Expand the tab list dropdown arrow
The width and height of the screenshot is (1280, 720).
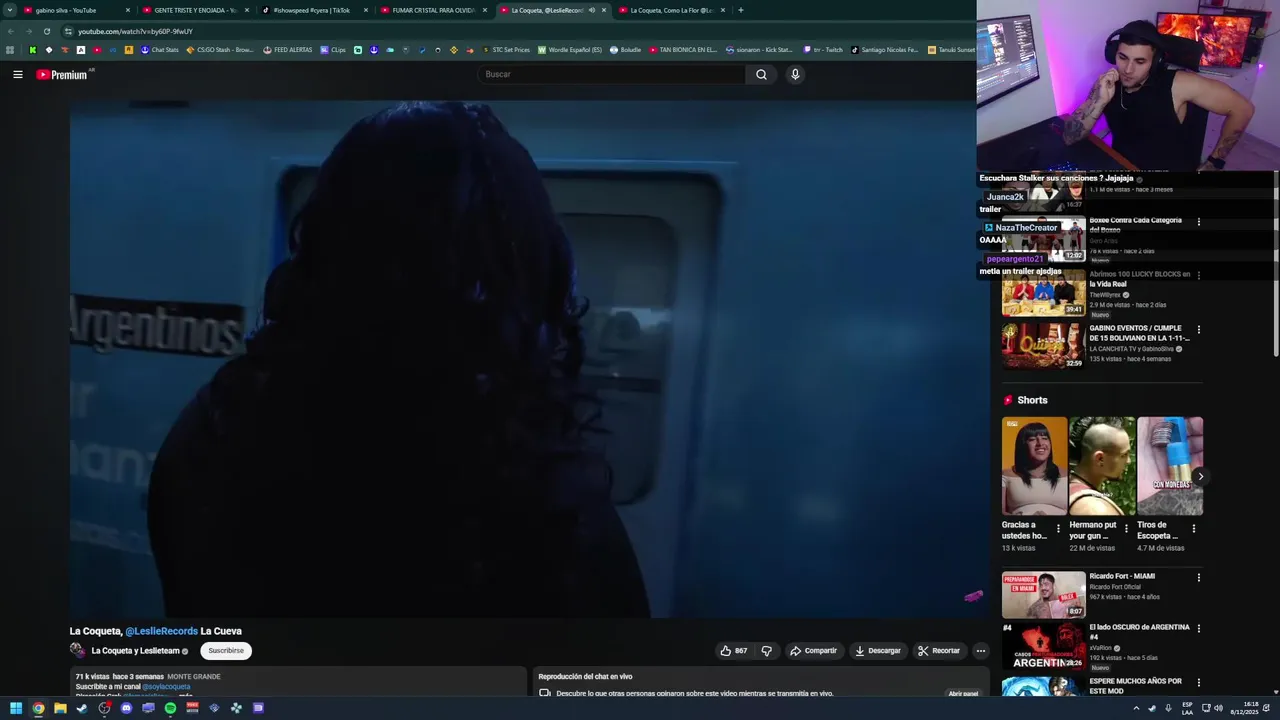pos(10,10)
